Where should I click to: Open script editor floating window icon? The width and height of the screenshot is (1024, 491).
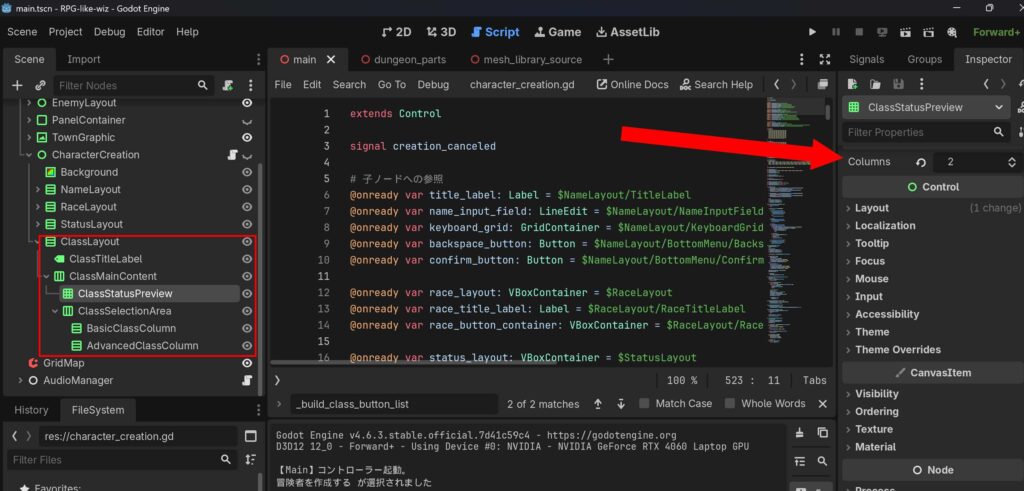pyautogui.click(x=822, y=84)
